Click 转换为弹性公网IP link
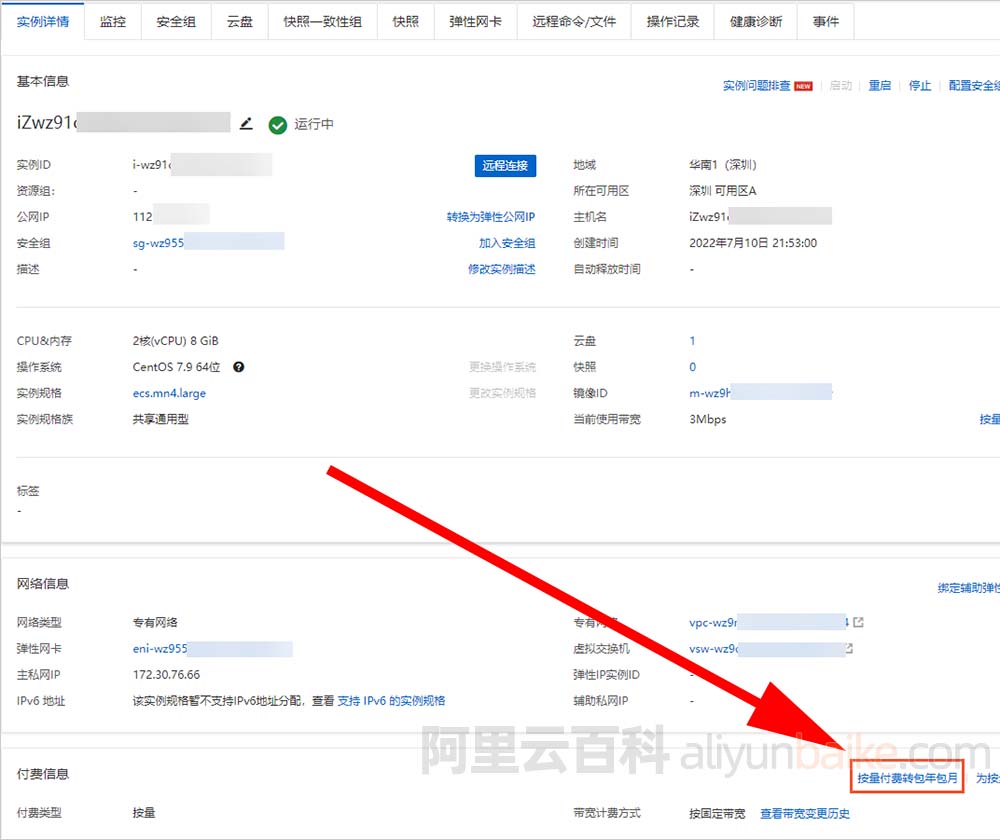The image size is (1000, 840). click(490, 217)
